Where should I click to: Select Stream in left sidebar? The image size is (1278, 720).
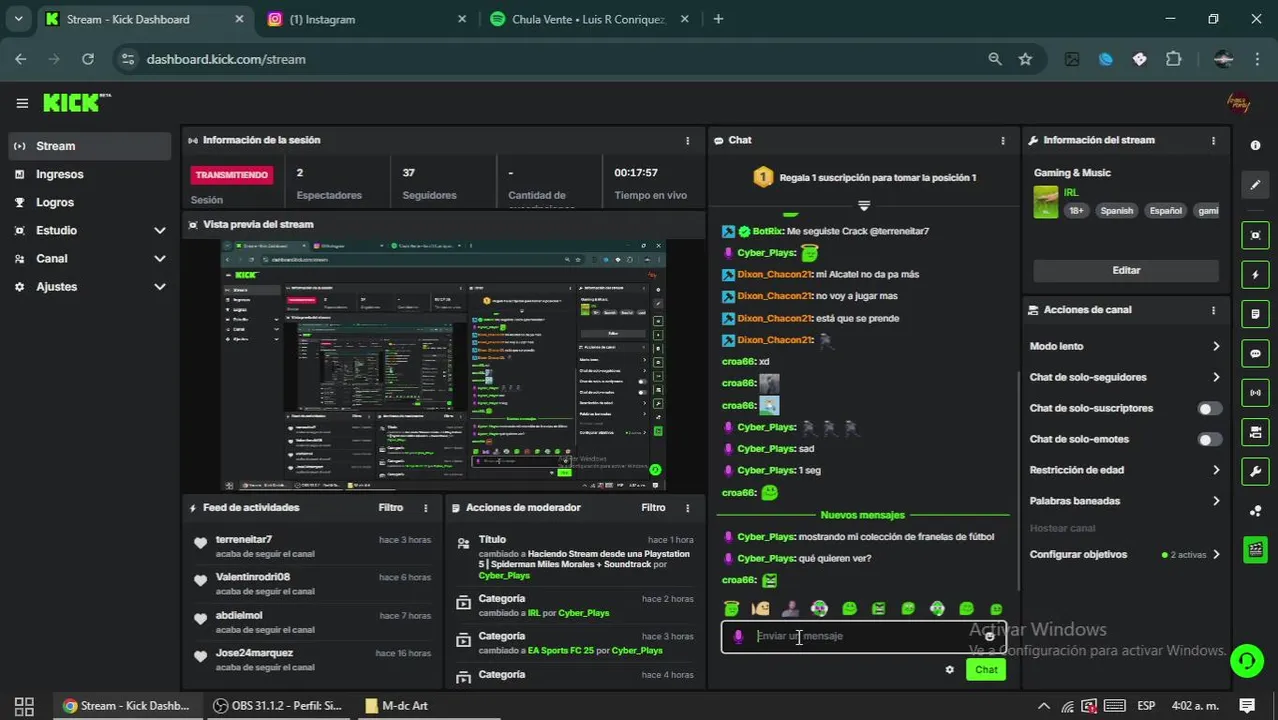90,146
